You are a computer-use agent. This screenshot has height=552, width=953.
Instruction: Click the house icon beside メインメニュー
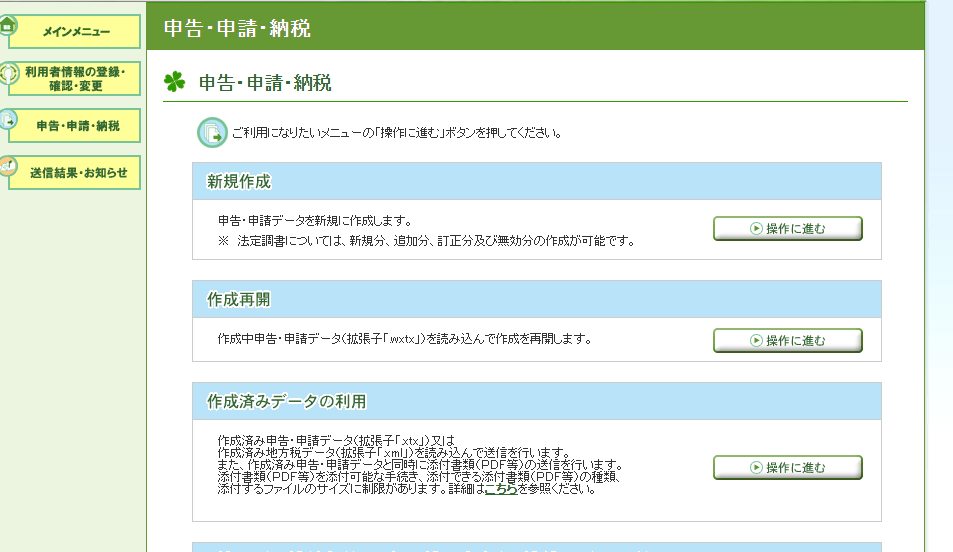(8, 24)
